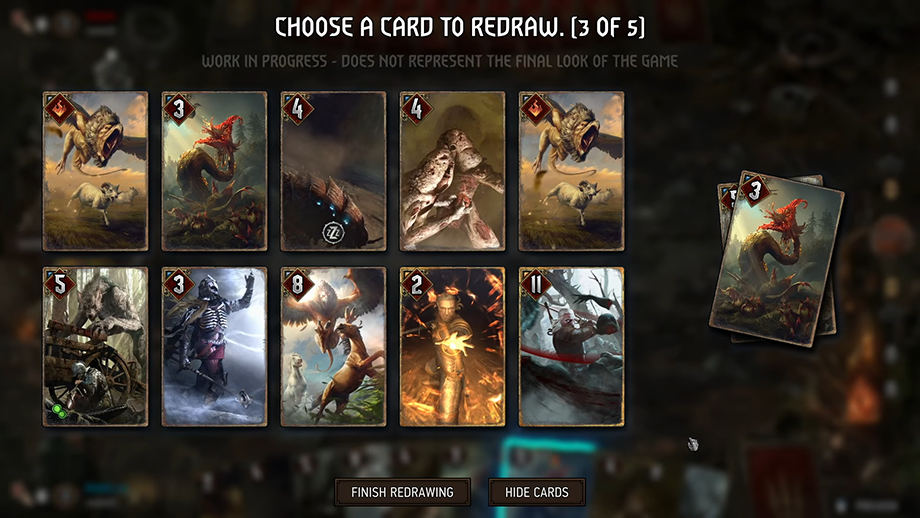
Task: Choose the last flying beast card in top row
Action: [571, 171]
